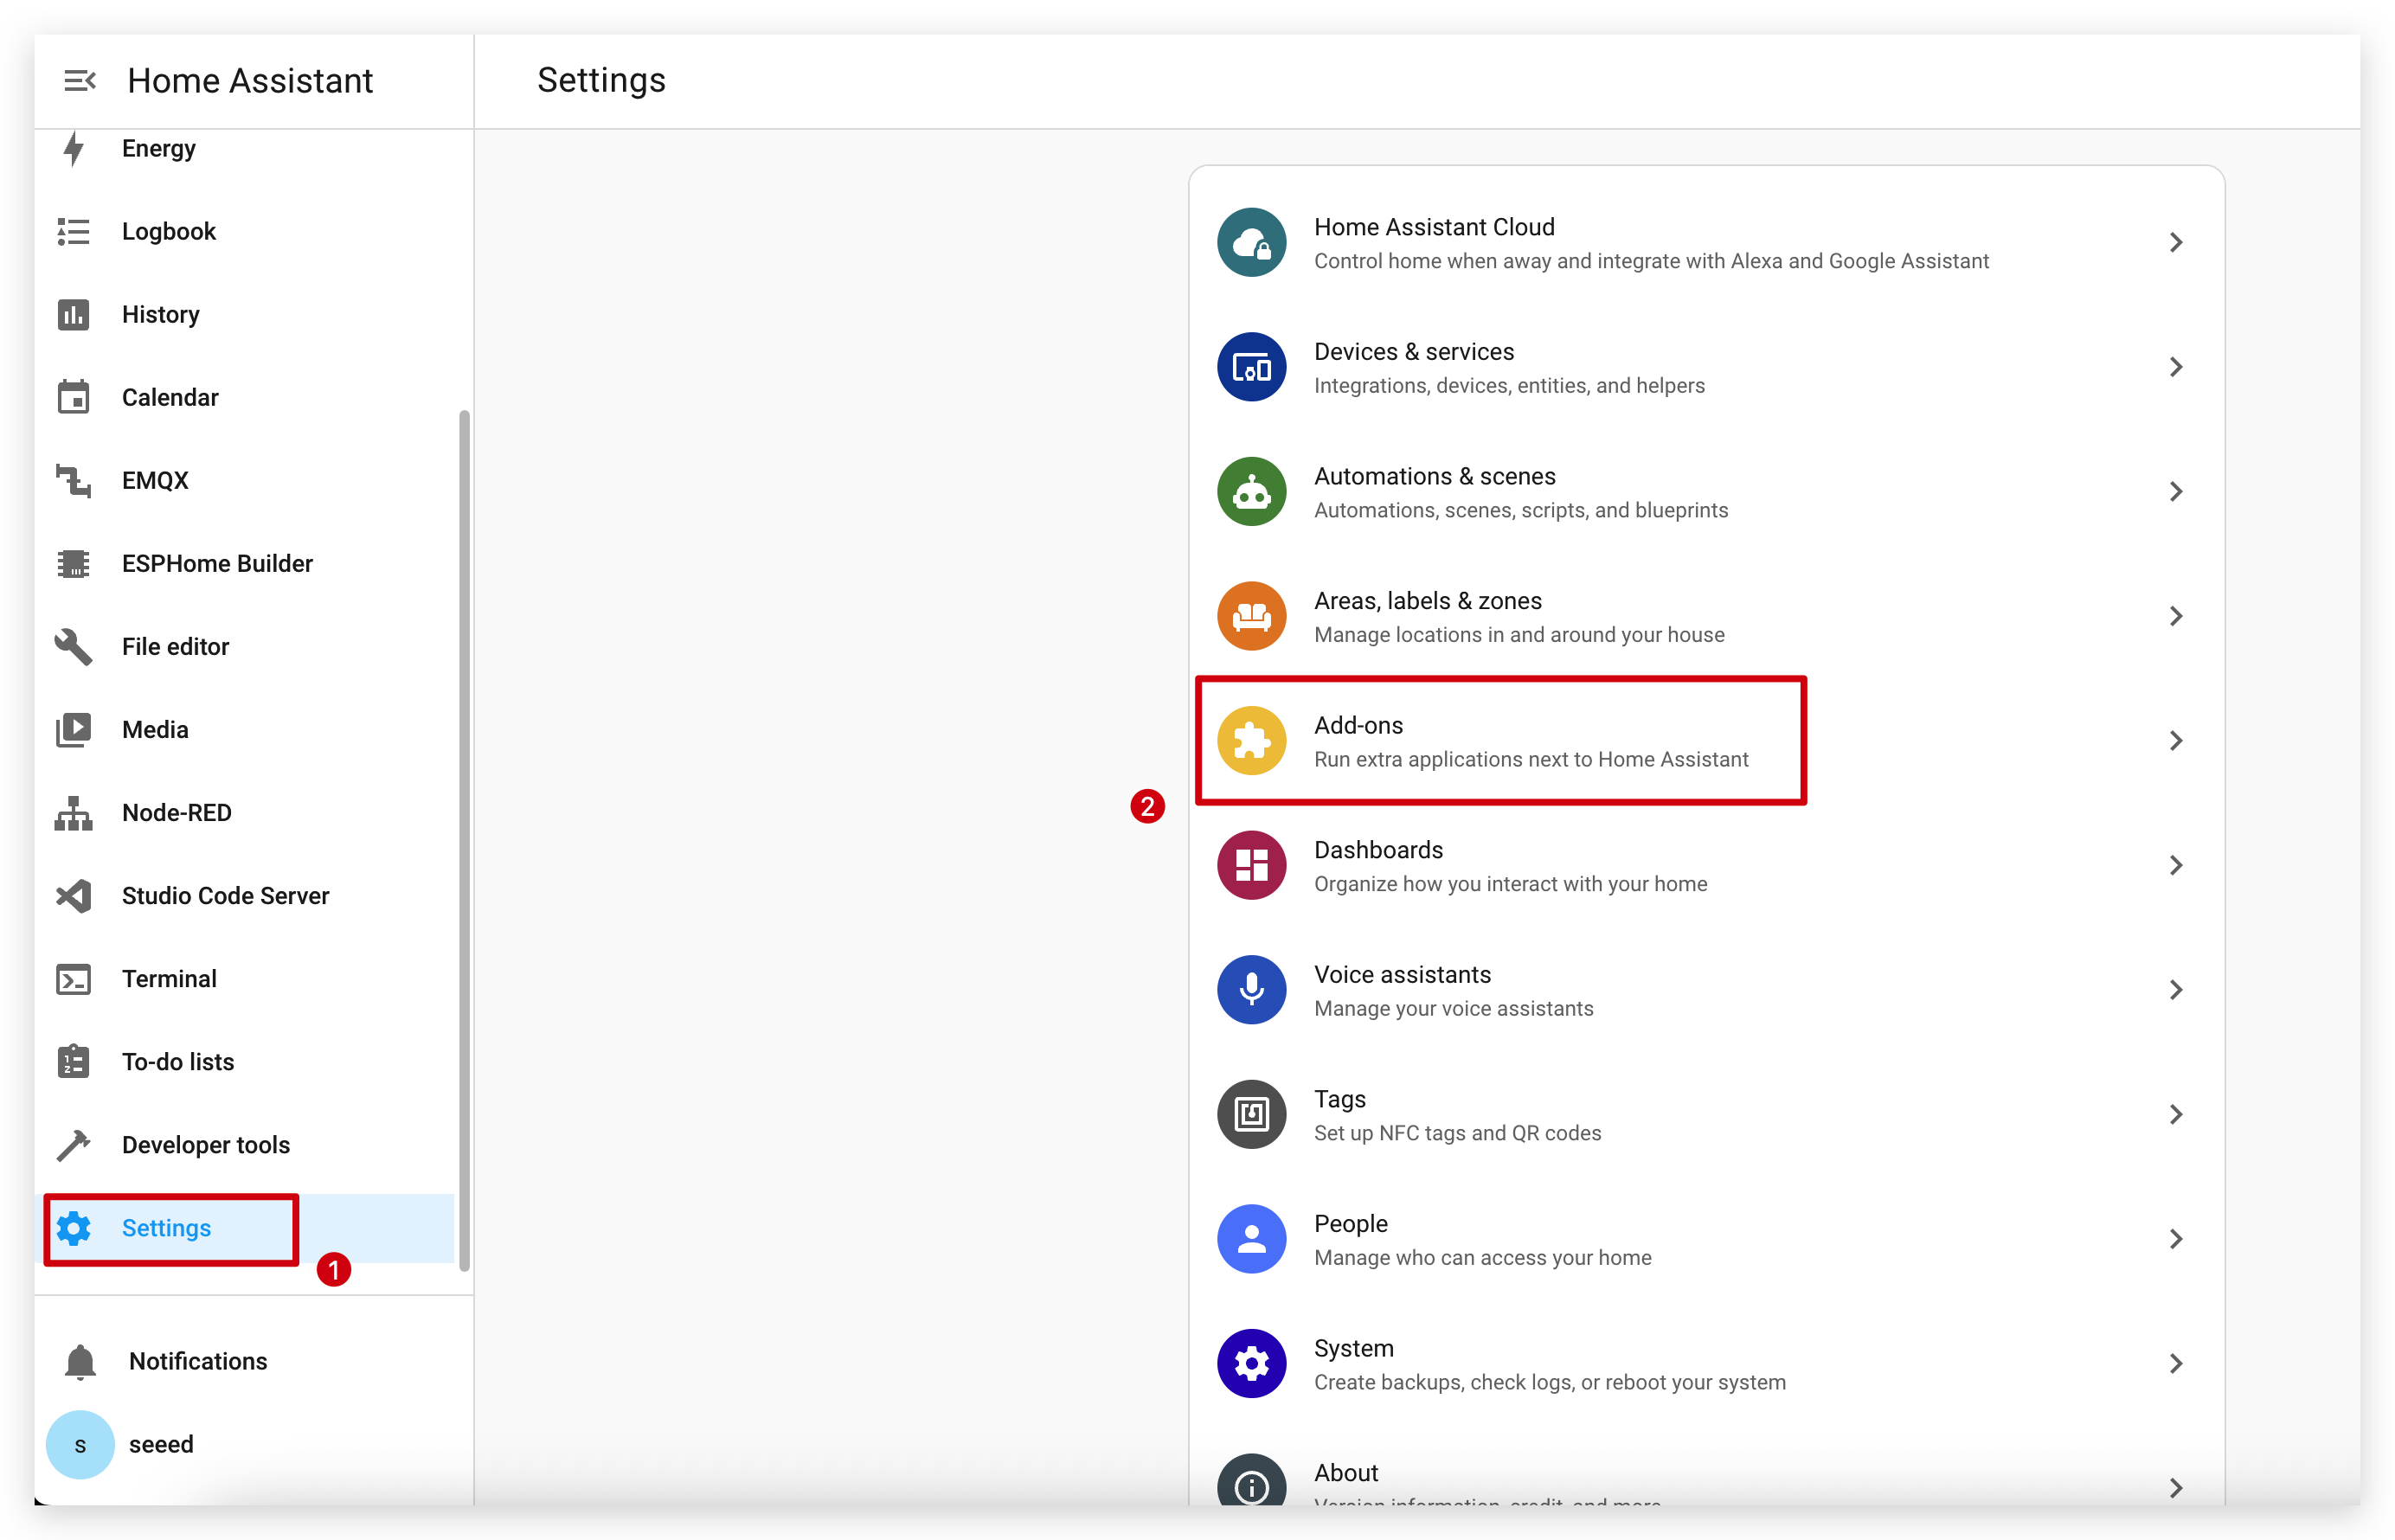Click the Notifications bell icon
This screenshot has width=2395, height=1540.
[x=80, y=1361]
